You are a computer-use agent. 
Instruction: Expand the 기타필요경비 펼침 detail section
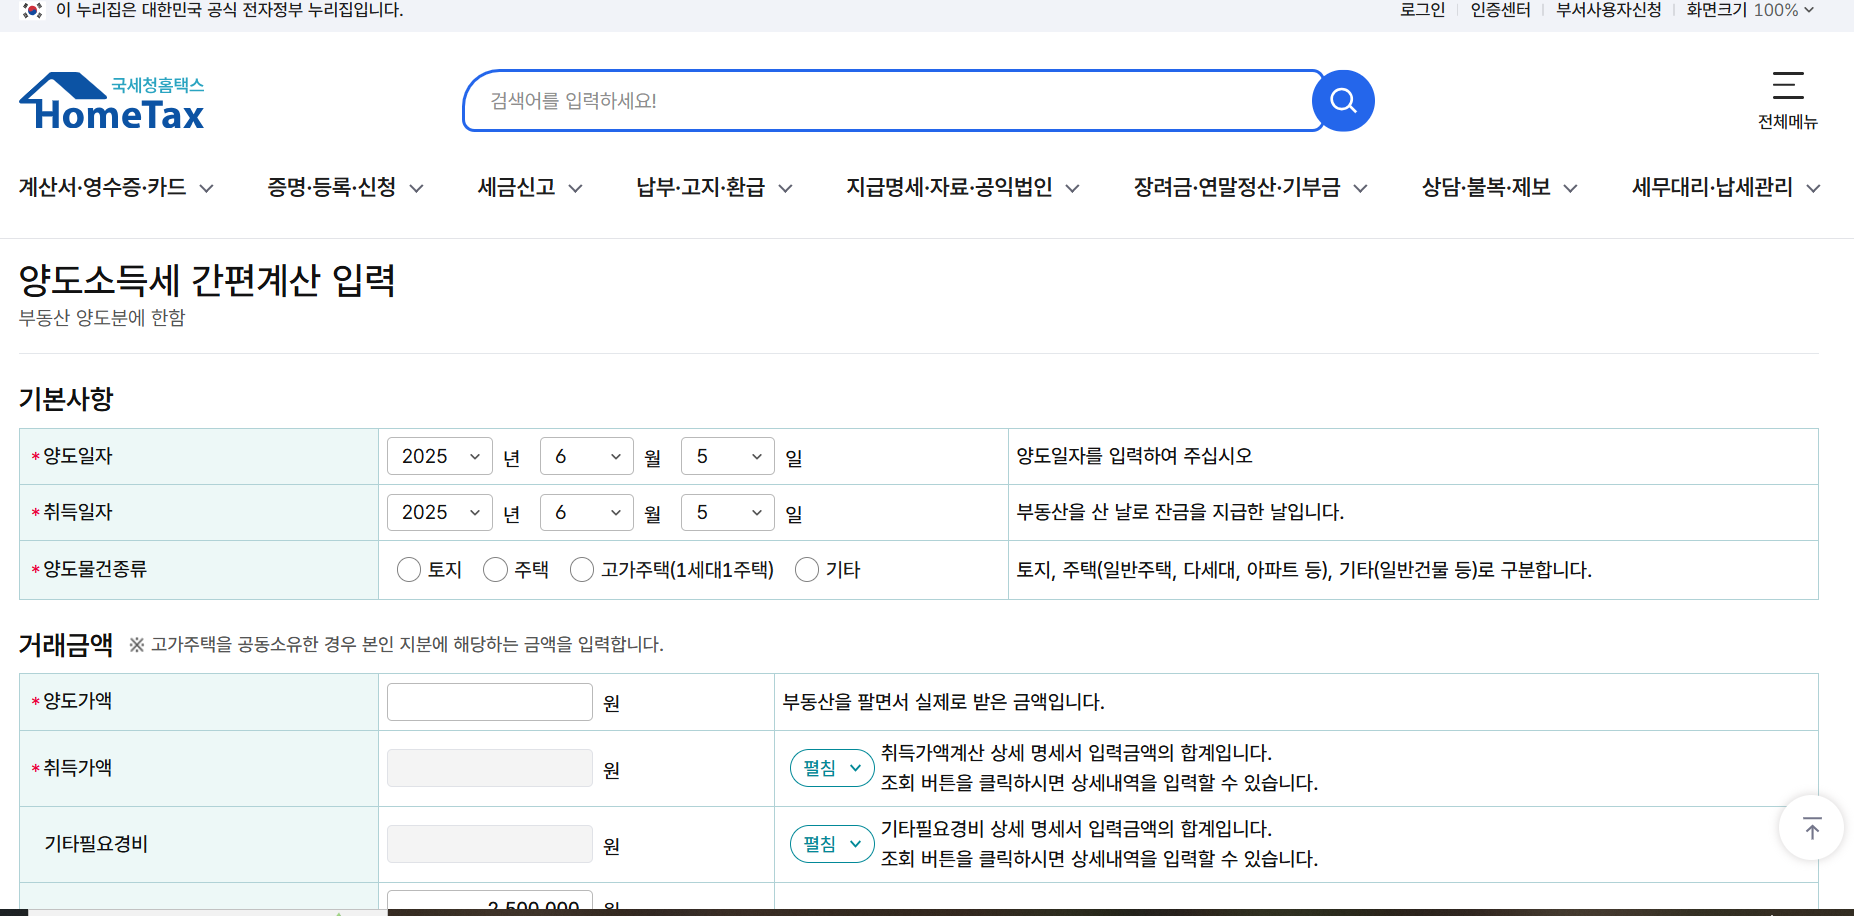coord(831,843)
